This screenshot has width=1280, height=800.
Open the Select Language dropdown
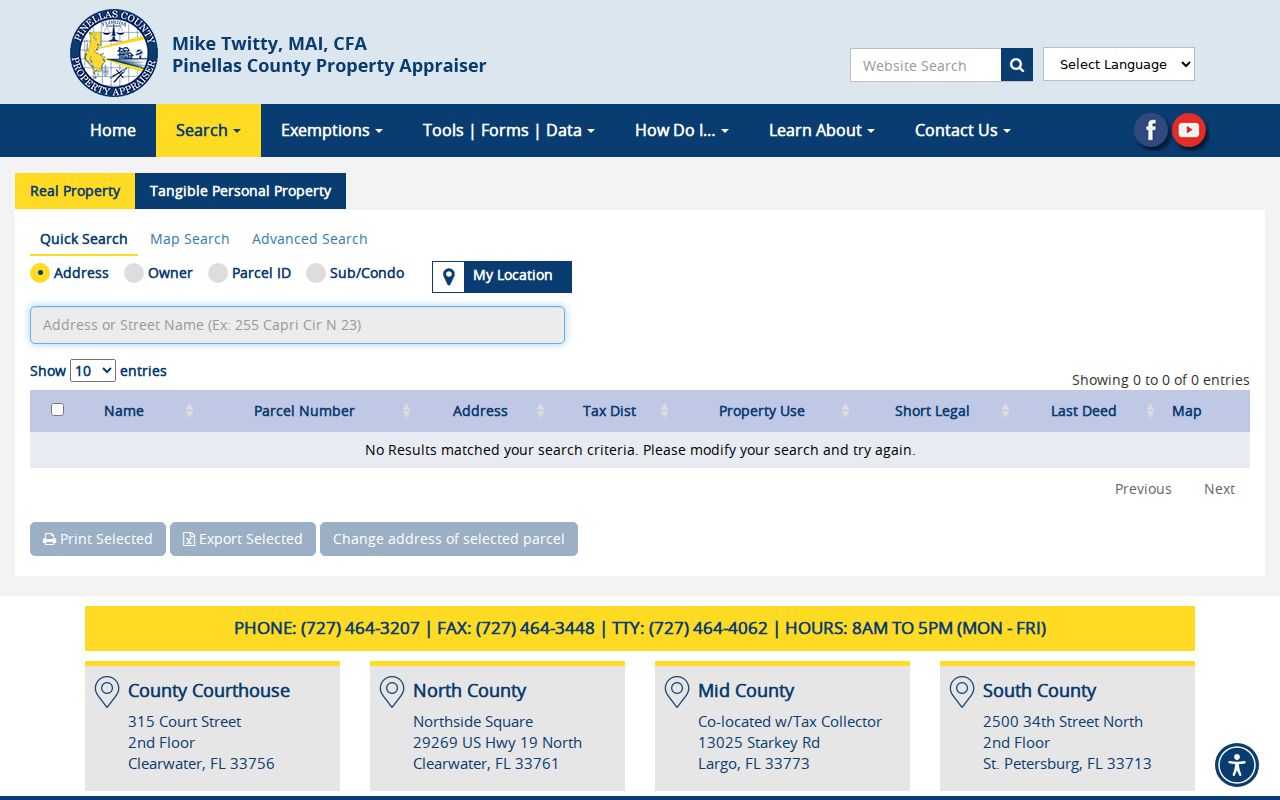click(1119, 64)
